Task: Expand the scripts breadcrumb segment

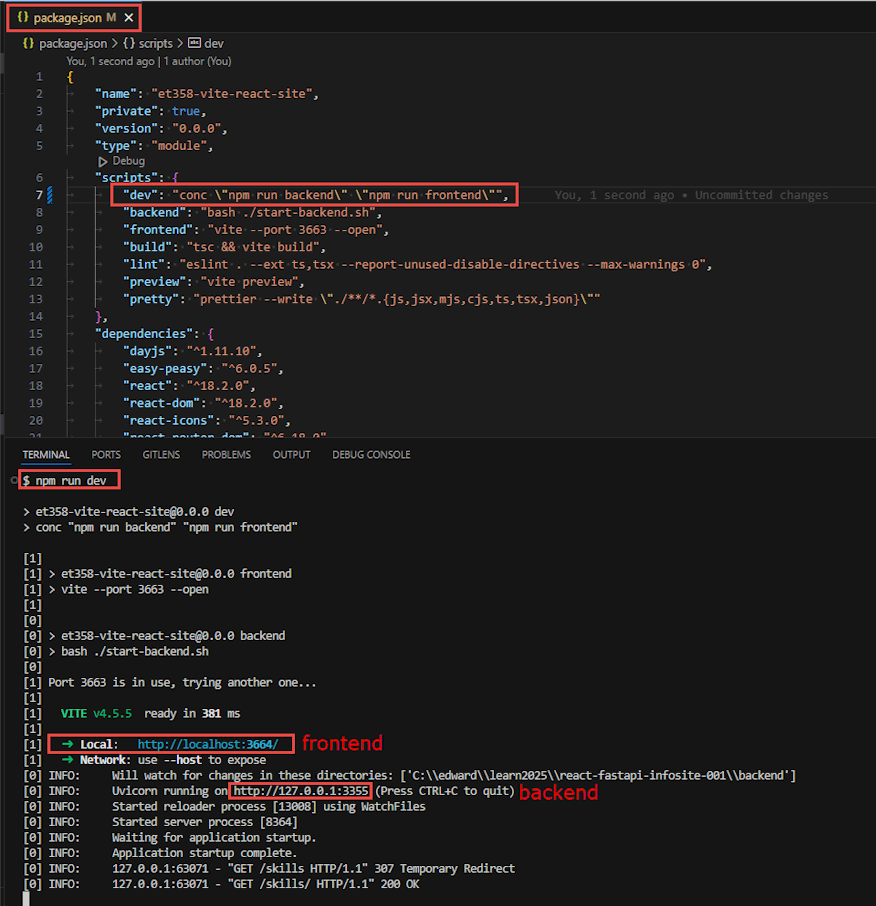Action: tap(155, 44)
